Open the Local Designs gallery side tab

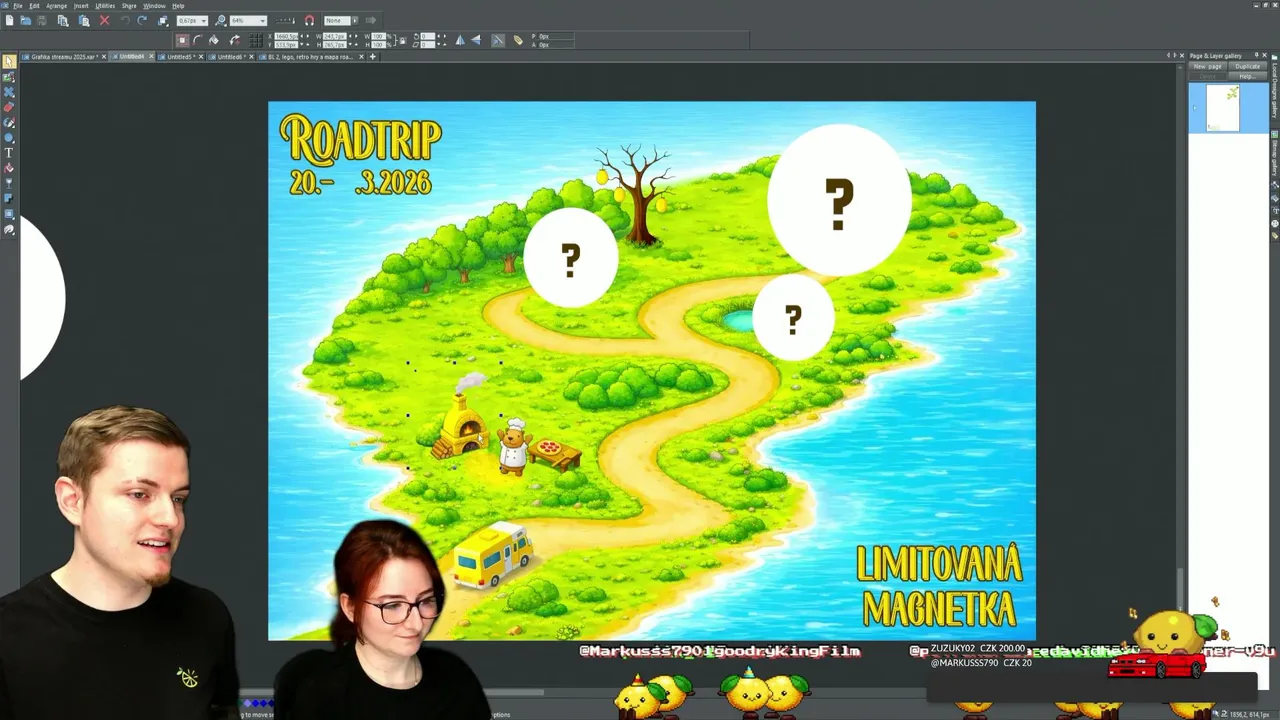(1274, 87)
